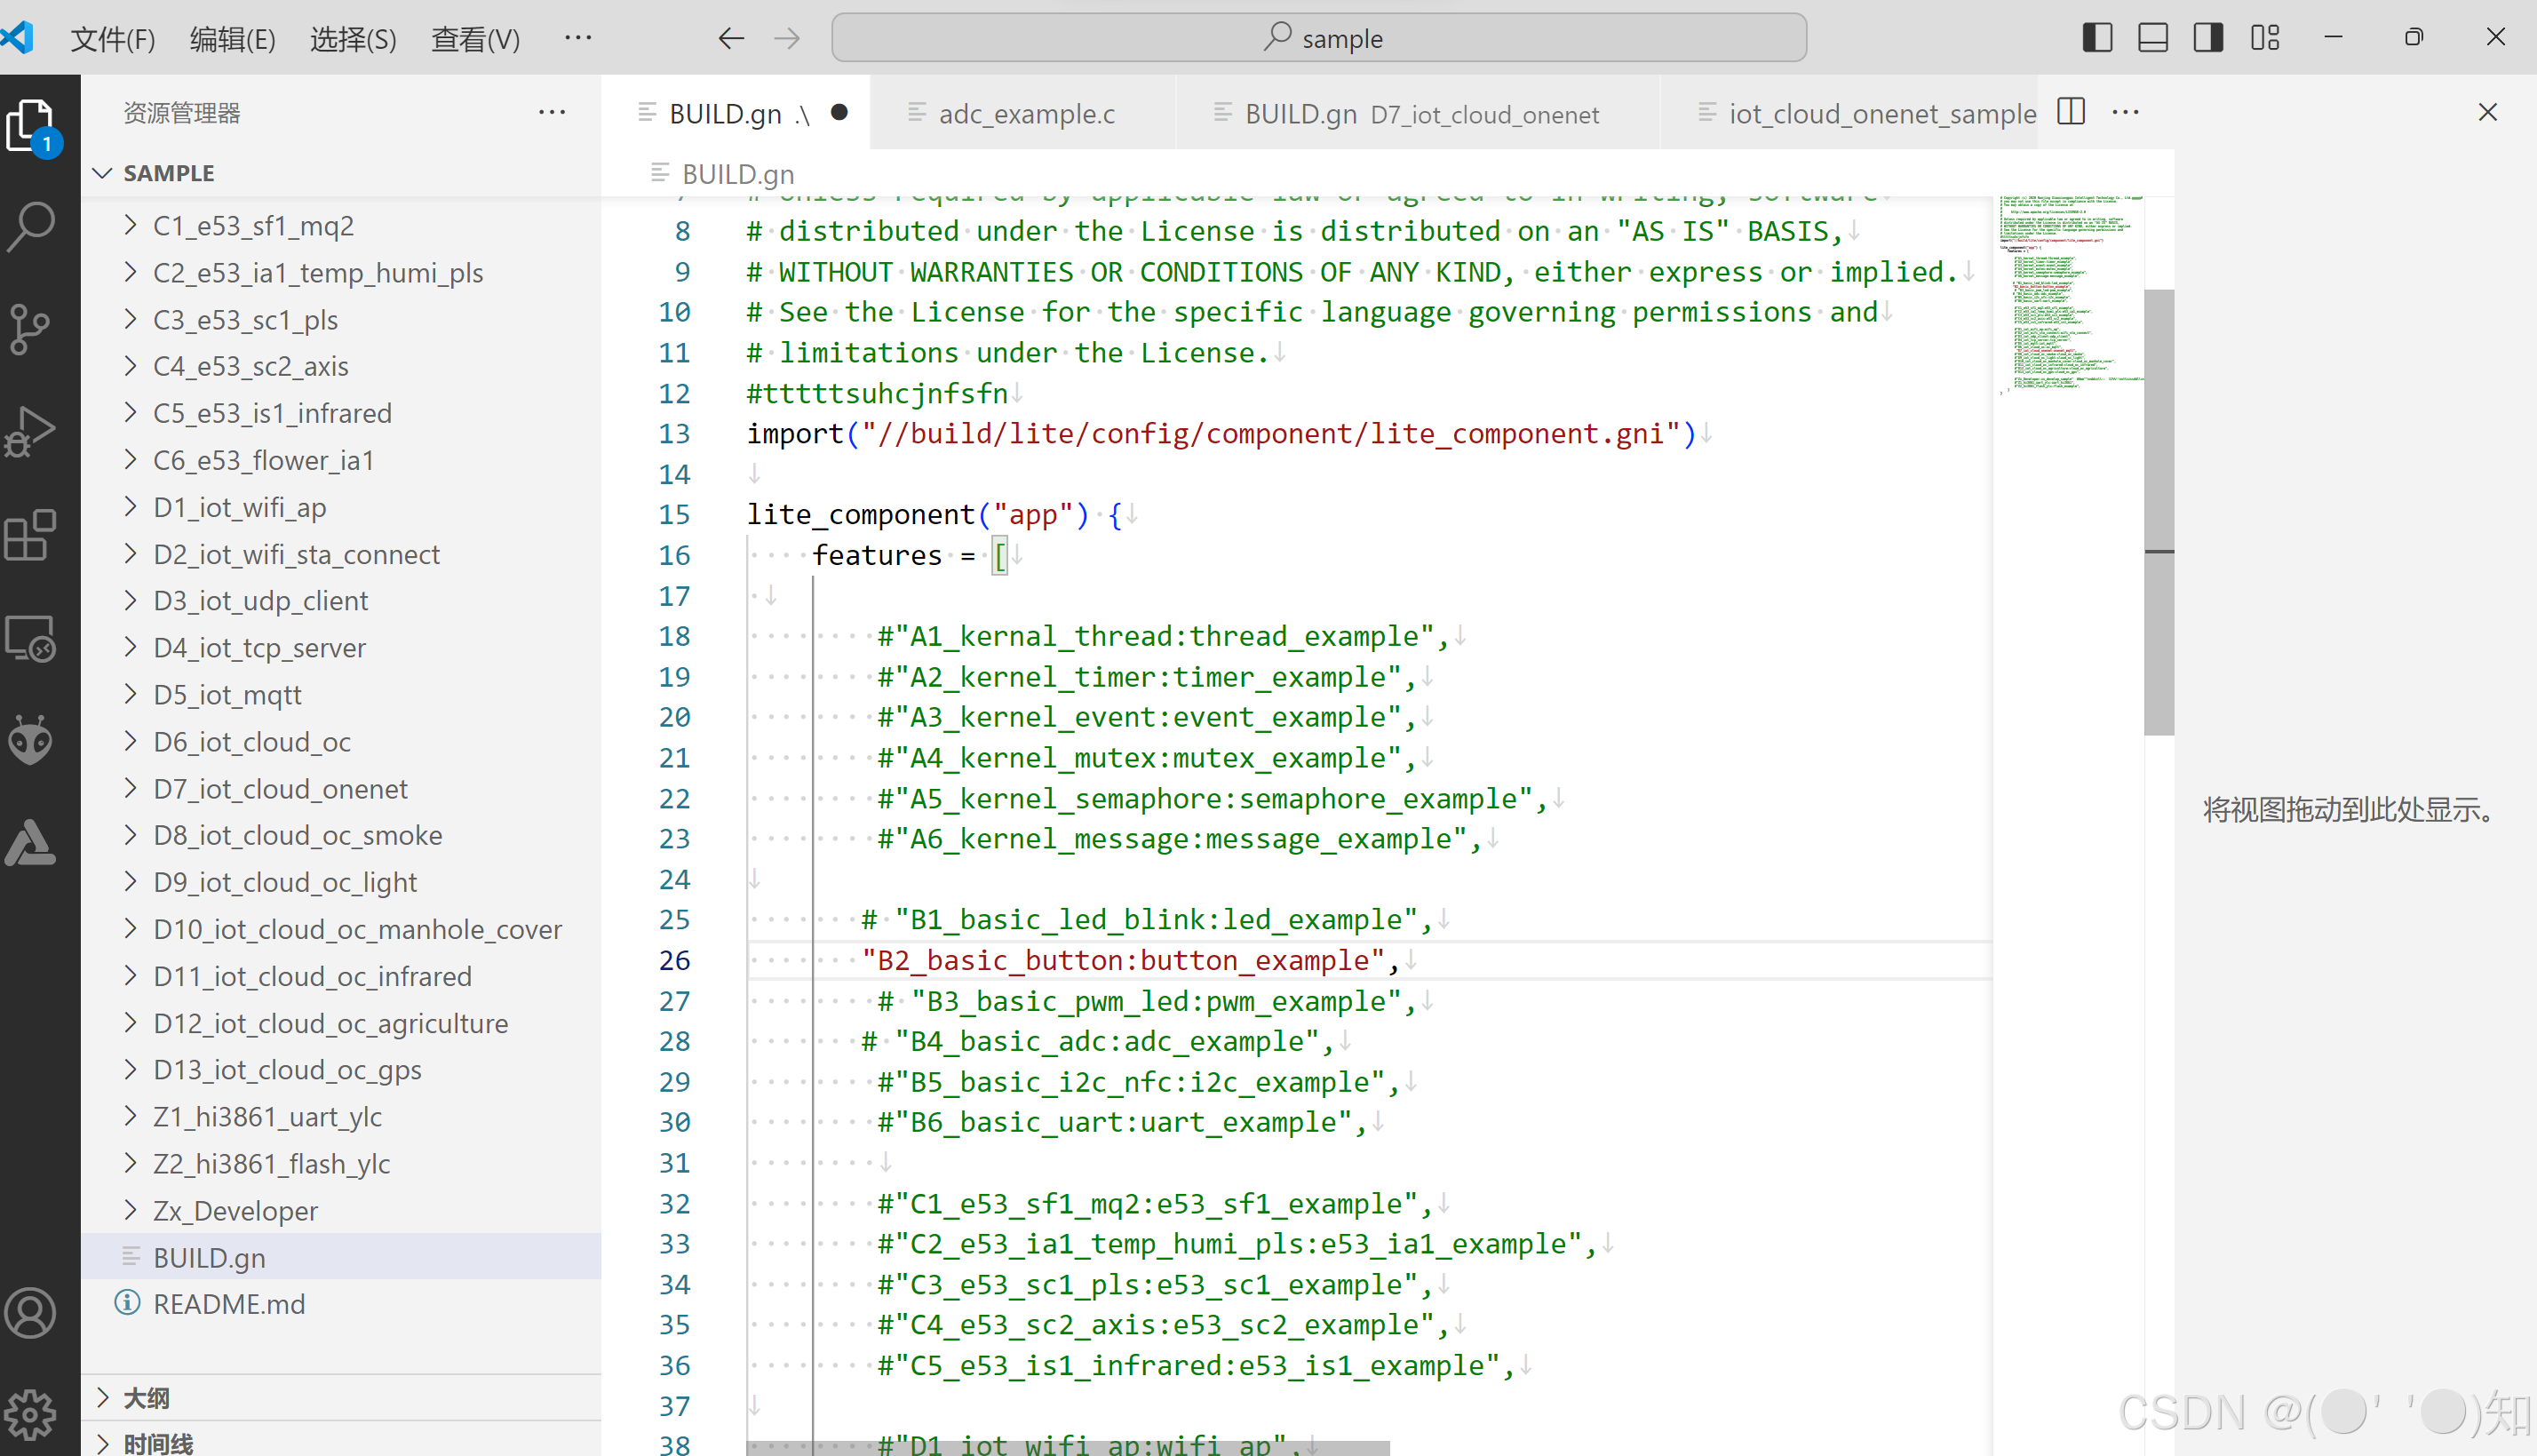The image size is (2537, 1456).
Task: Open the Search view in activity bar
Action: click(x=31, y=226)
